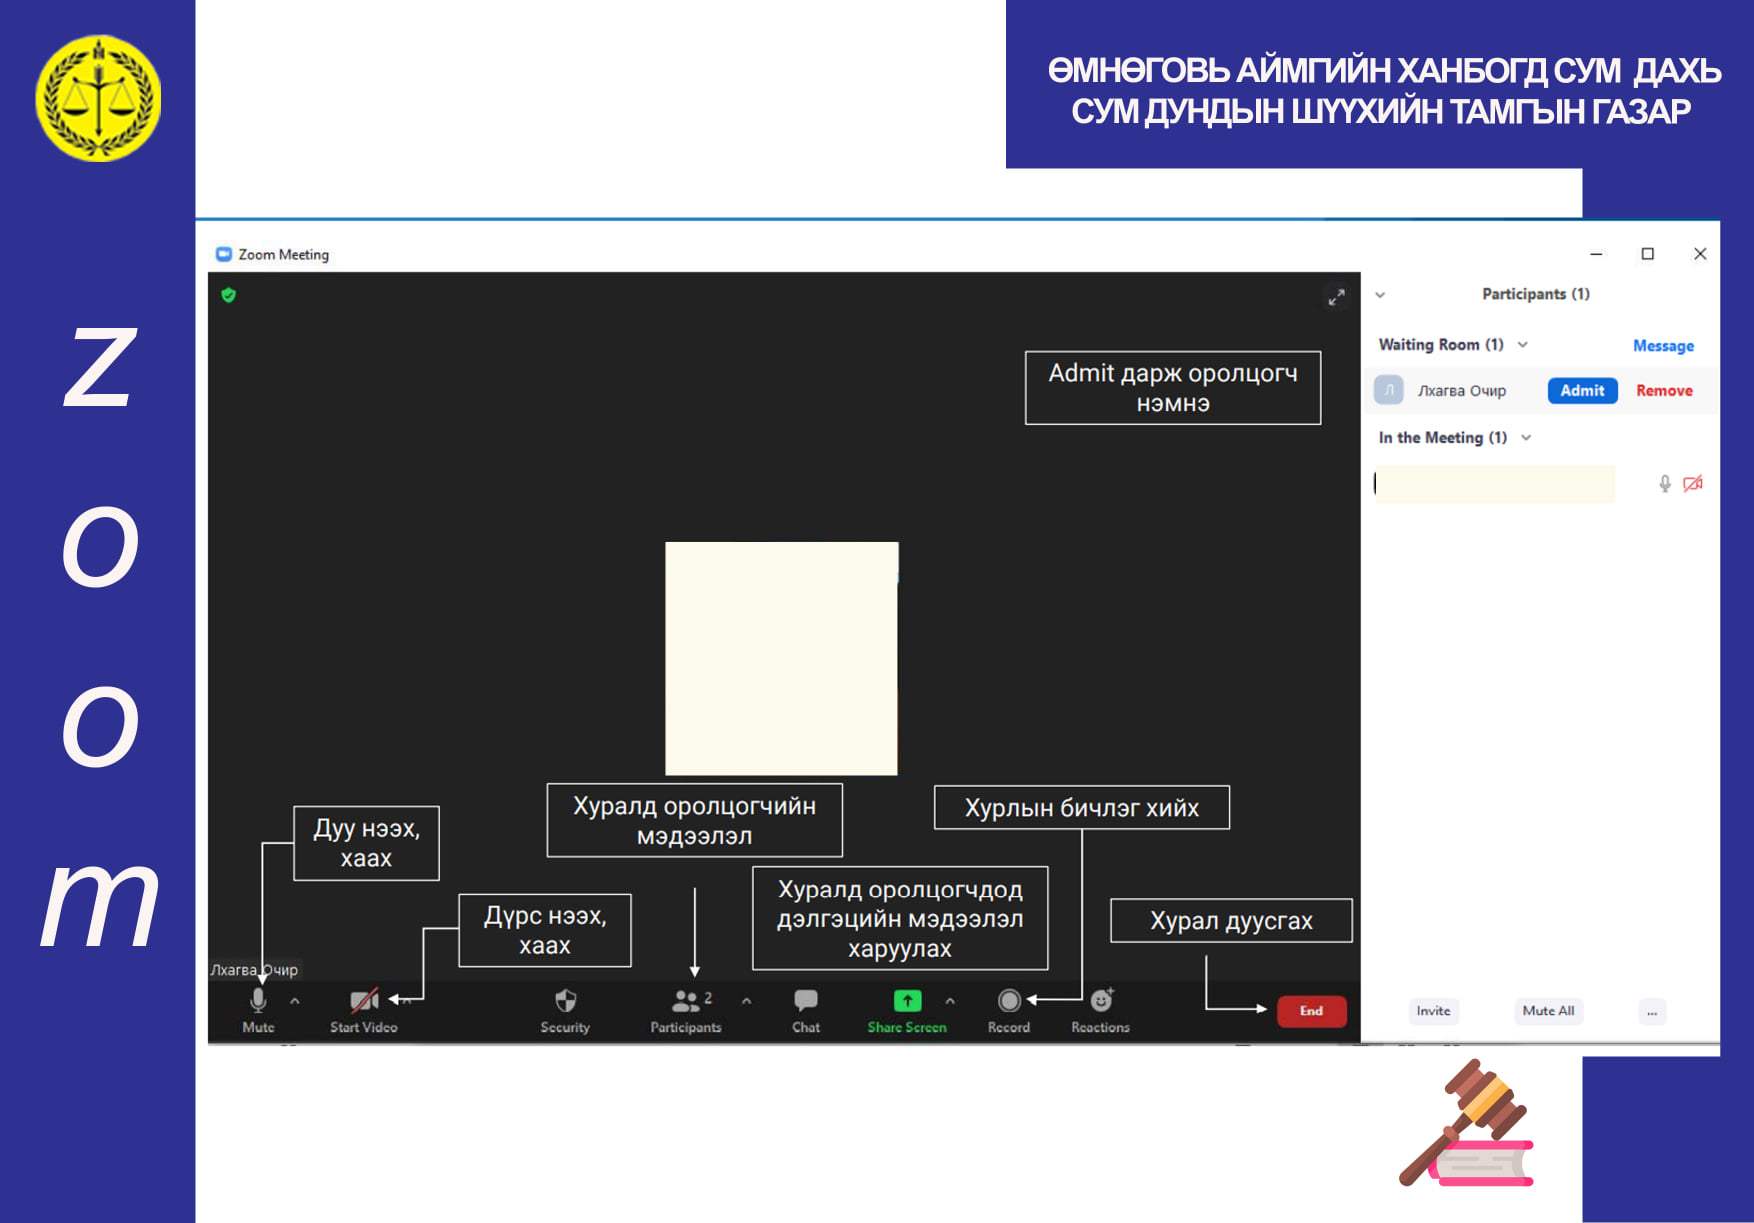Click the green encryption shield icon
The height and width of the screenshot is (1223, 1754).
[x=229, y=295]
